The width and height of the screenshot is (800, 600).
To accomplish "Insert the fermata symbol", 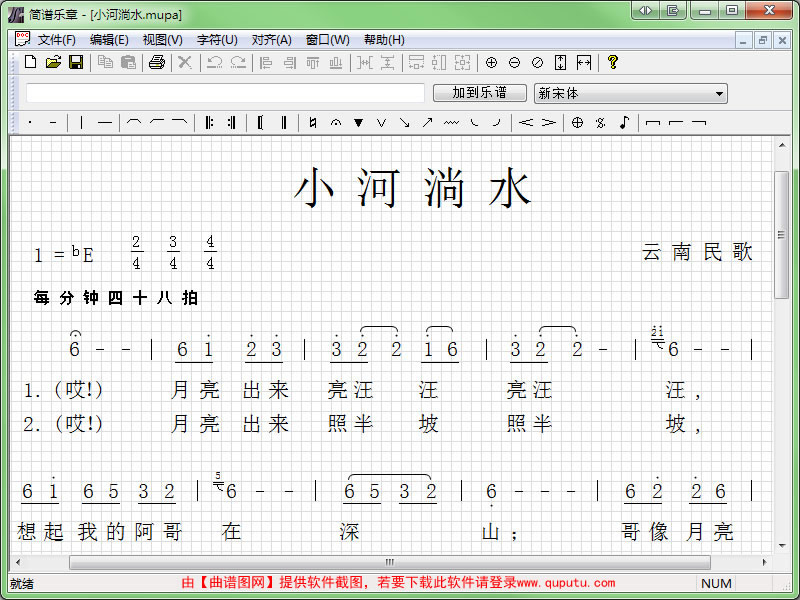I will coord(336,122).
